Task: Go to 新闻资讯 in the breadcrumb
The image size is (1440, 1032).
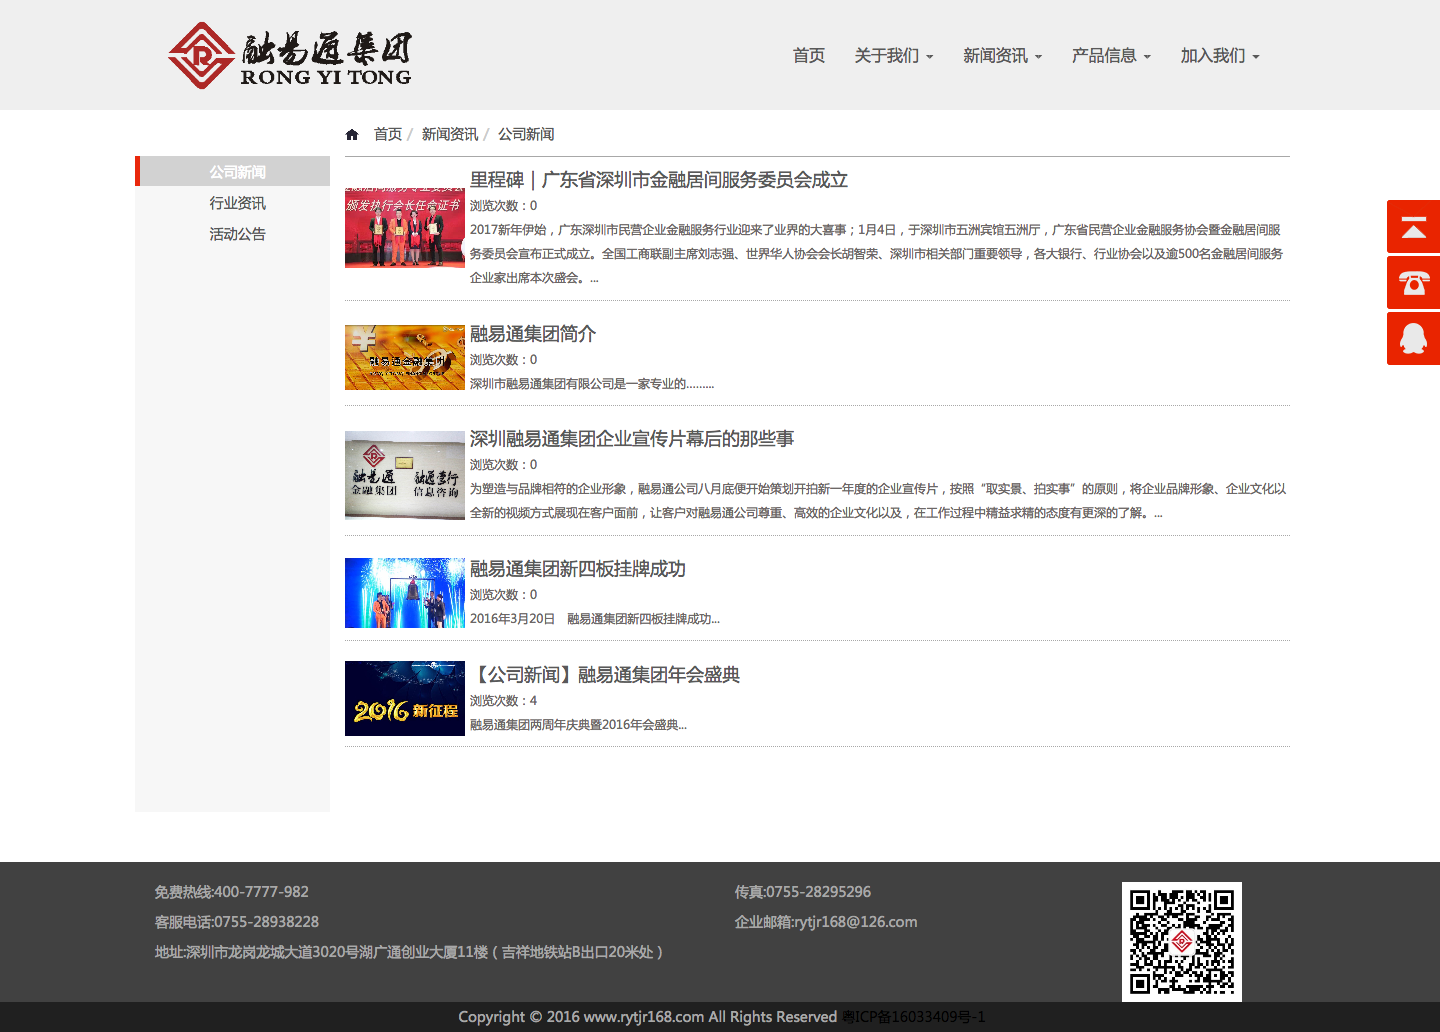Action: pos(450,134)
